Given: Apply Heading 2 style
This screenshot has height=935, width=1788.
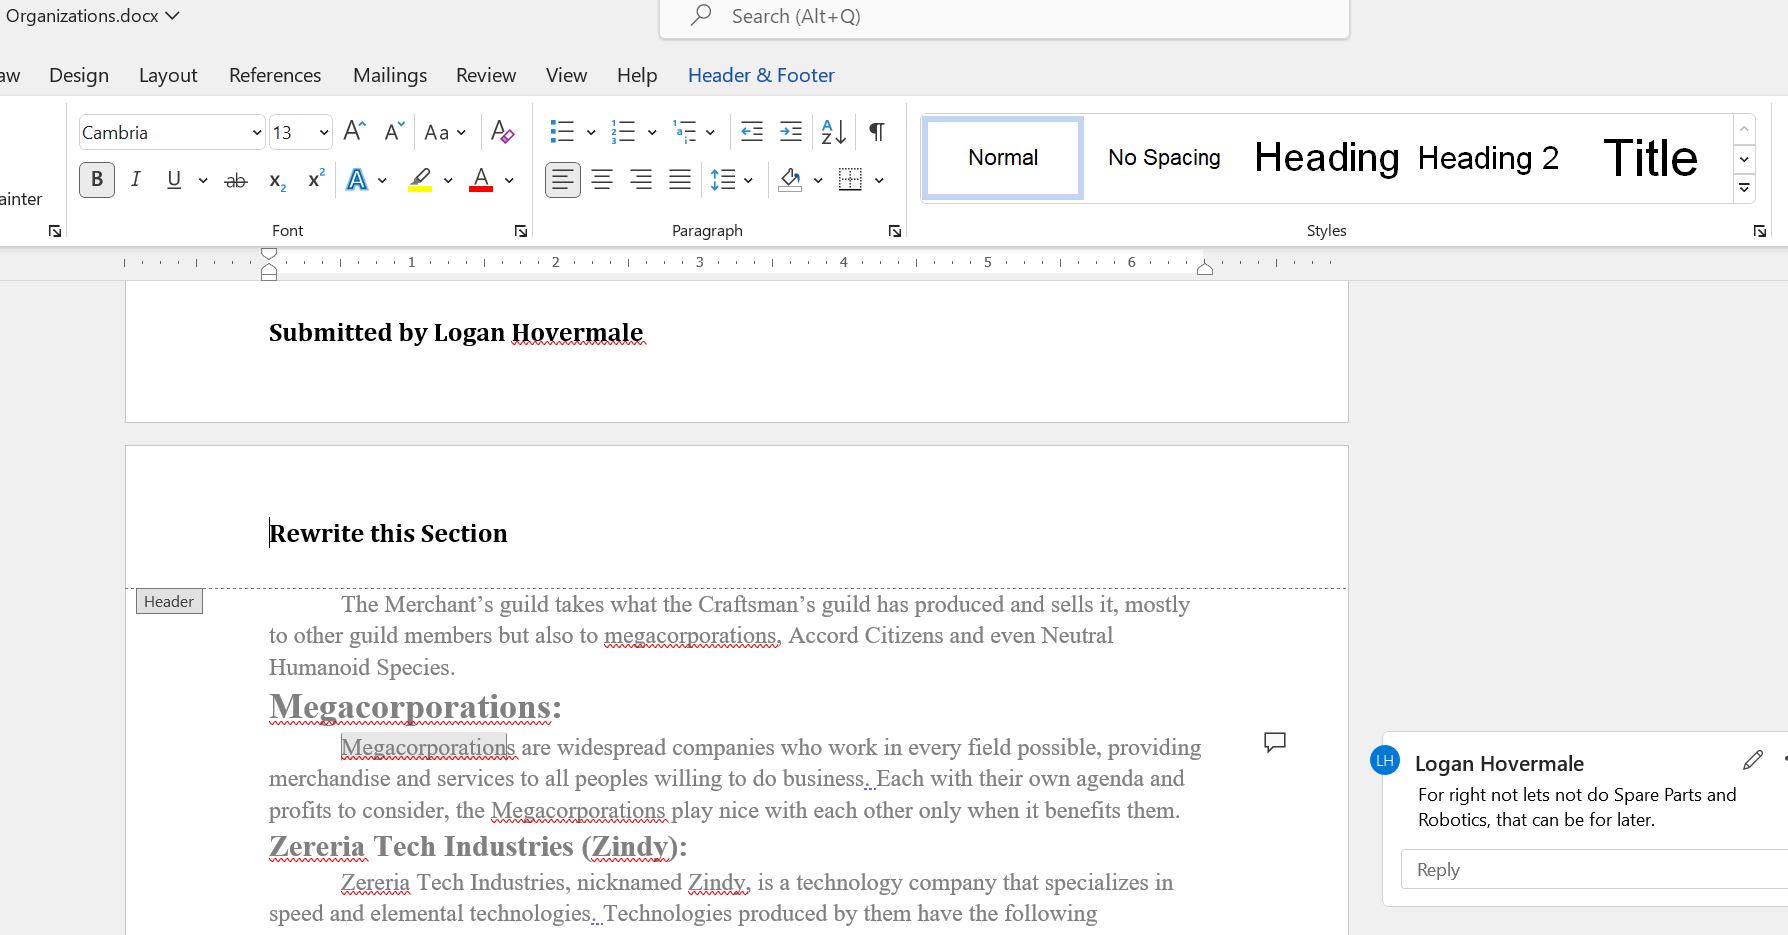Looking at the screenshot, I should [x=1488, y=158].
